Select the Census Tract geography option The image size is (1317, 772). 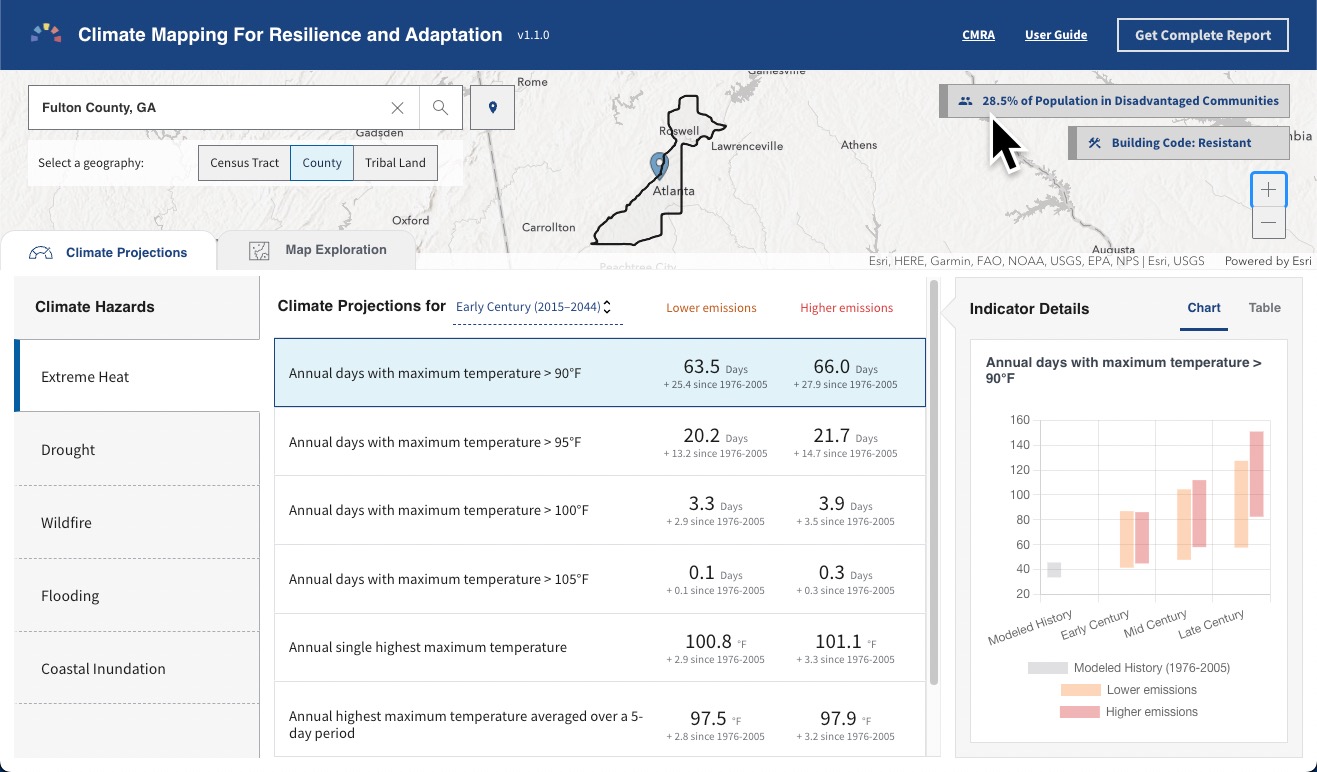click(244, 162)
